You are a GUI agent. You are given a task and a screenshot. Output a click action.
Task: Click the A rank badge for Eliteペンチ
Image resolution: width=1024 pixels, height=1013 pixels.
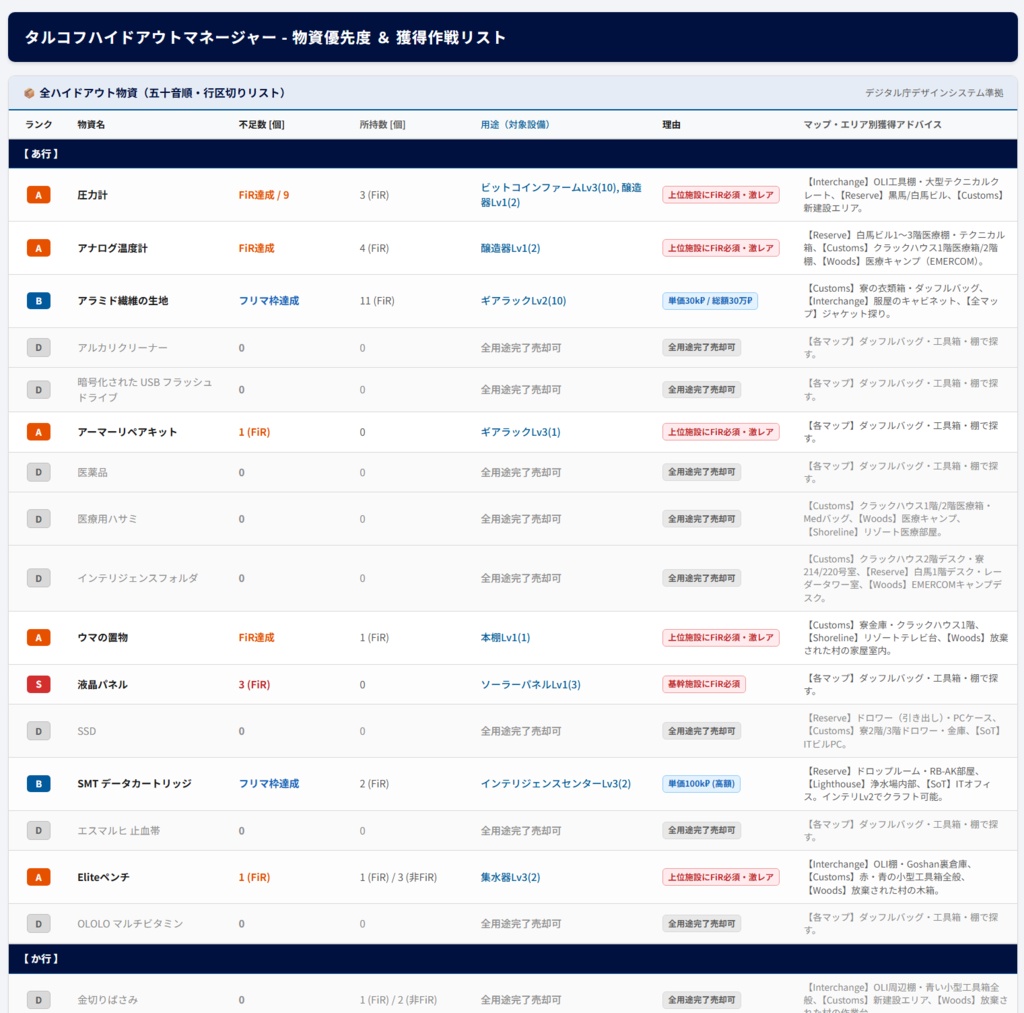[x=39, y=877]
